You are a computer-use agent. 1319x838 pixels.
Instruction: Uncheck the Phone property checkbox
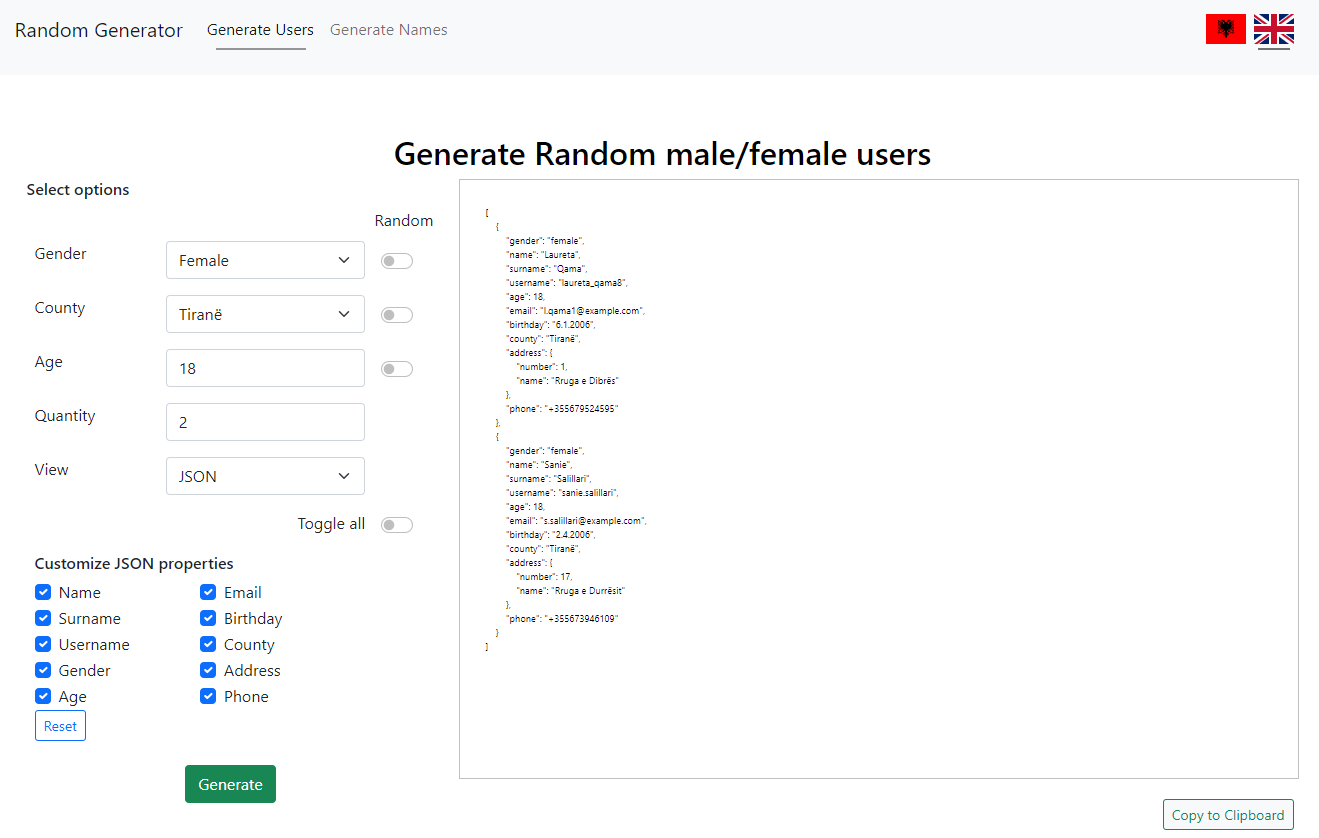[208, 696]
